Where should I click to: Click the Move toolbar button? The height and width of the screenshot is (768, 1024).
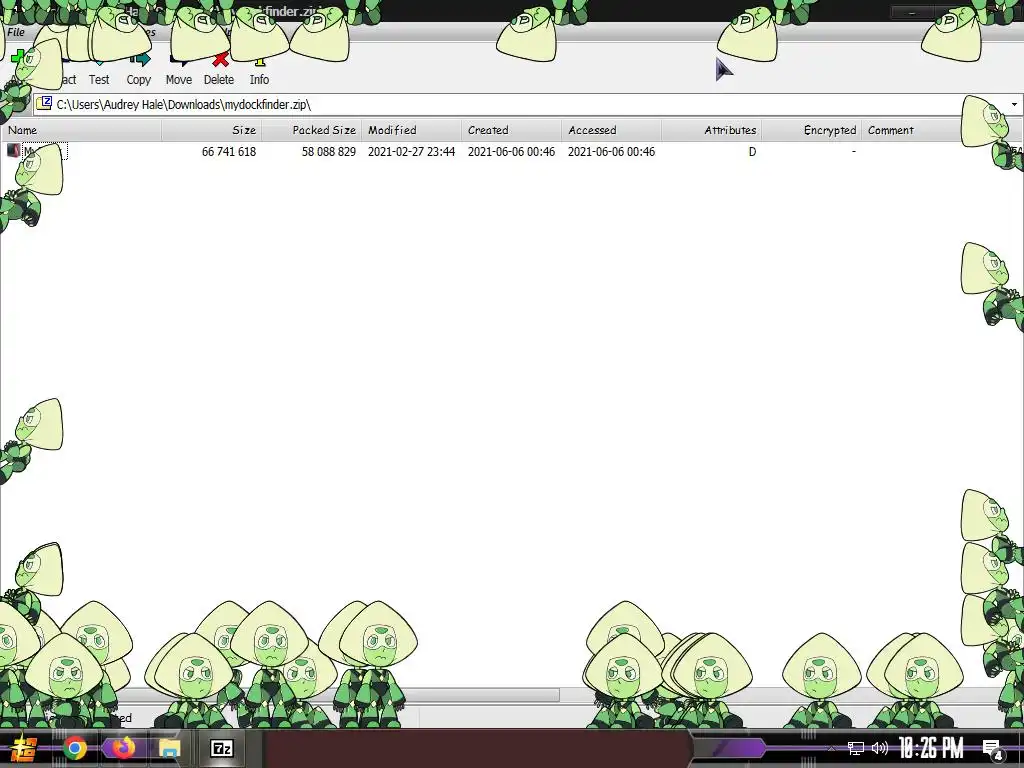click(x=178, y=71)
